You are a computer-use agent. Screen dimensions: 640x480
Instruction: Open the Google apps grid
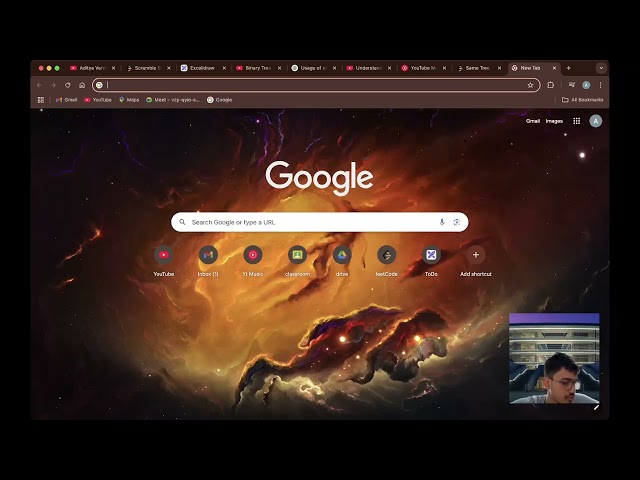coord(576,121)
